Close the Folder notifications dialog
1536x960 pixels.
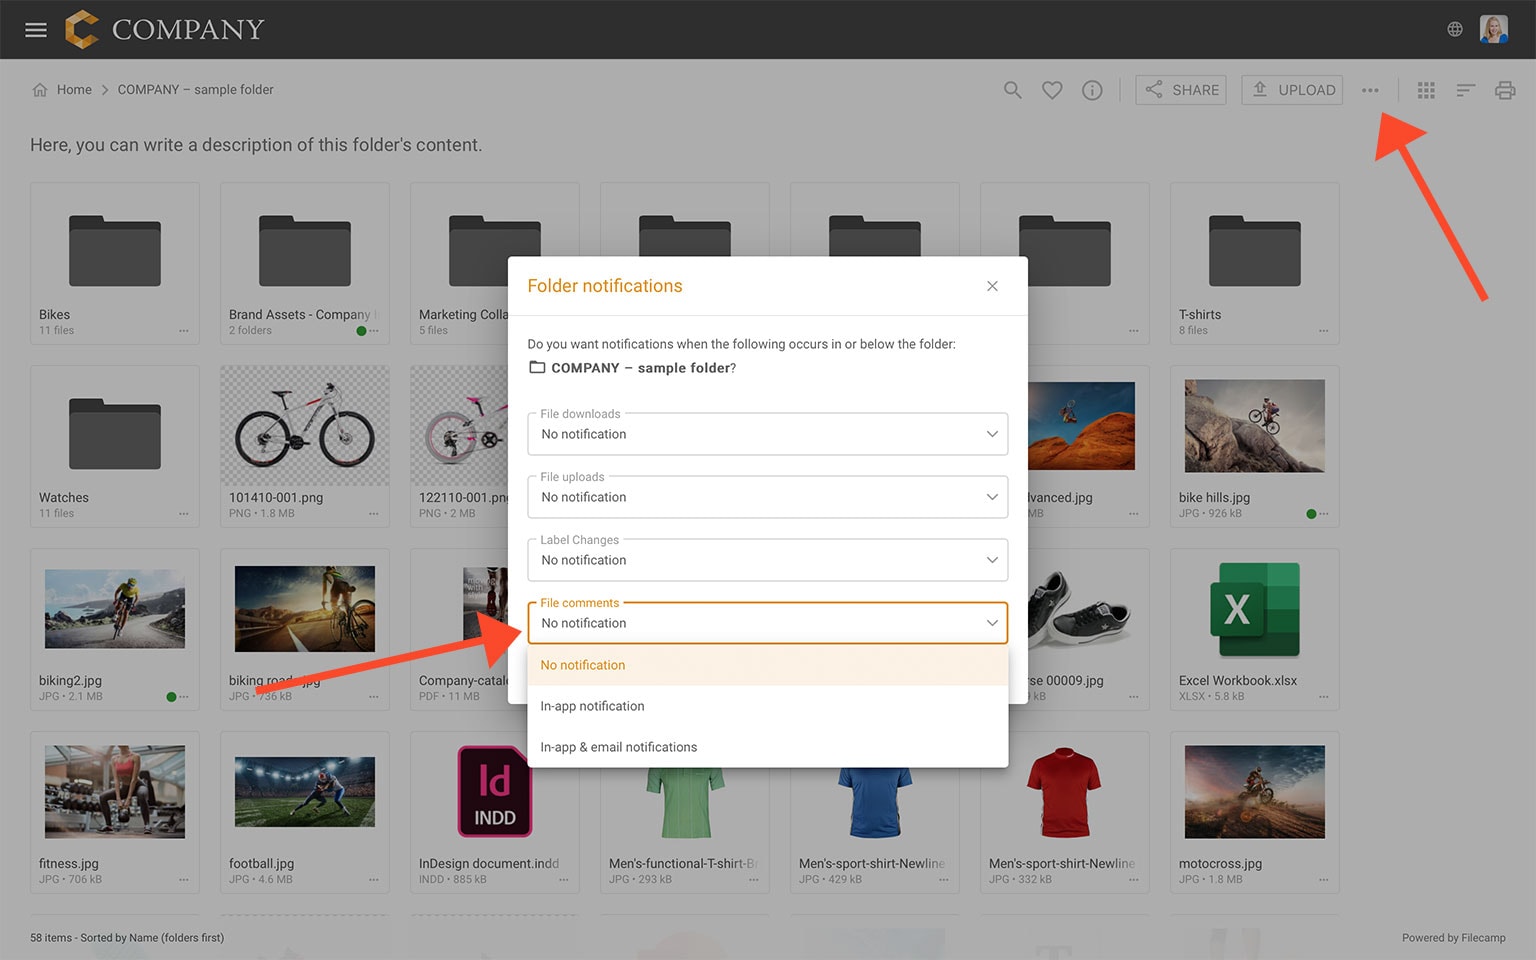coord(992,286)
